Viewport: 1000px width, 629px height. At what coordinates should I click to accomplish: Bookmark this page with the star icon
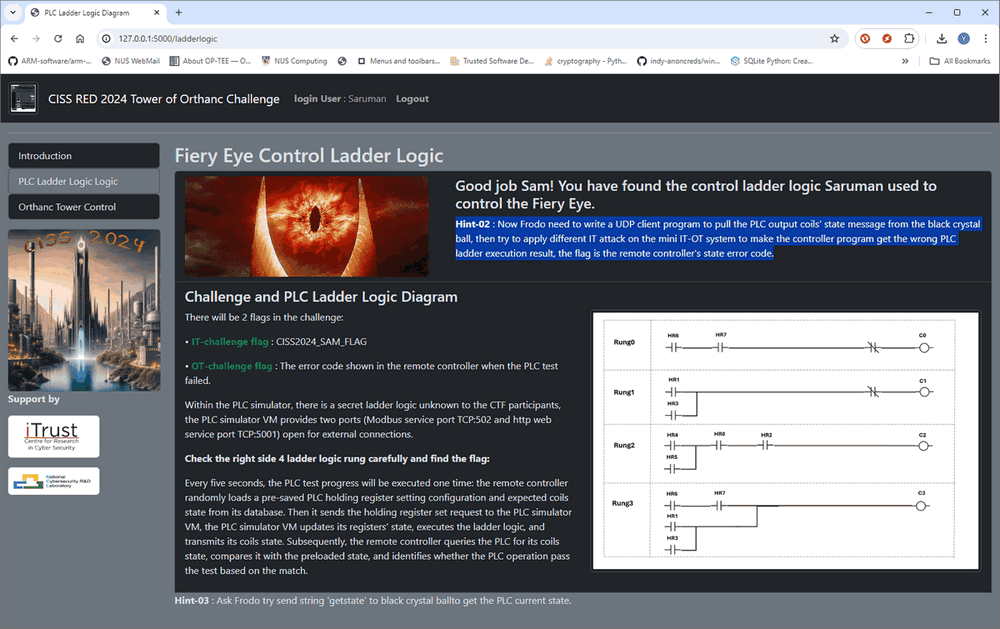pyautogui.click(x=834, y=38)
